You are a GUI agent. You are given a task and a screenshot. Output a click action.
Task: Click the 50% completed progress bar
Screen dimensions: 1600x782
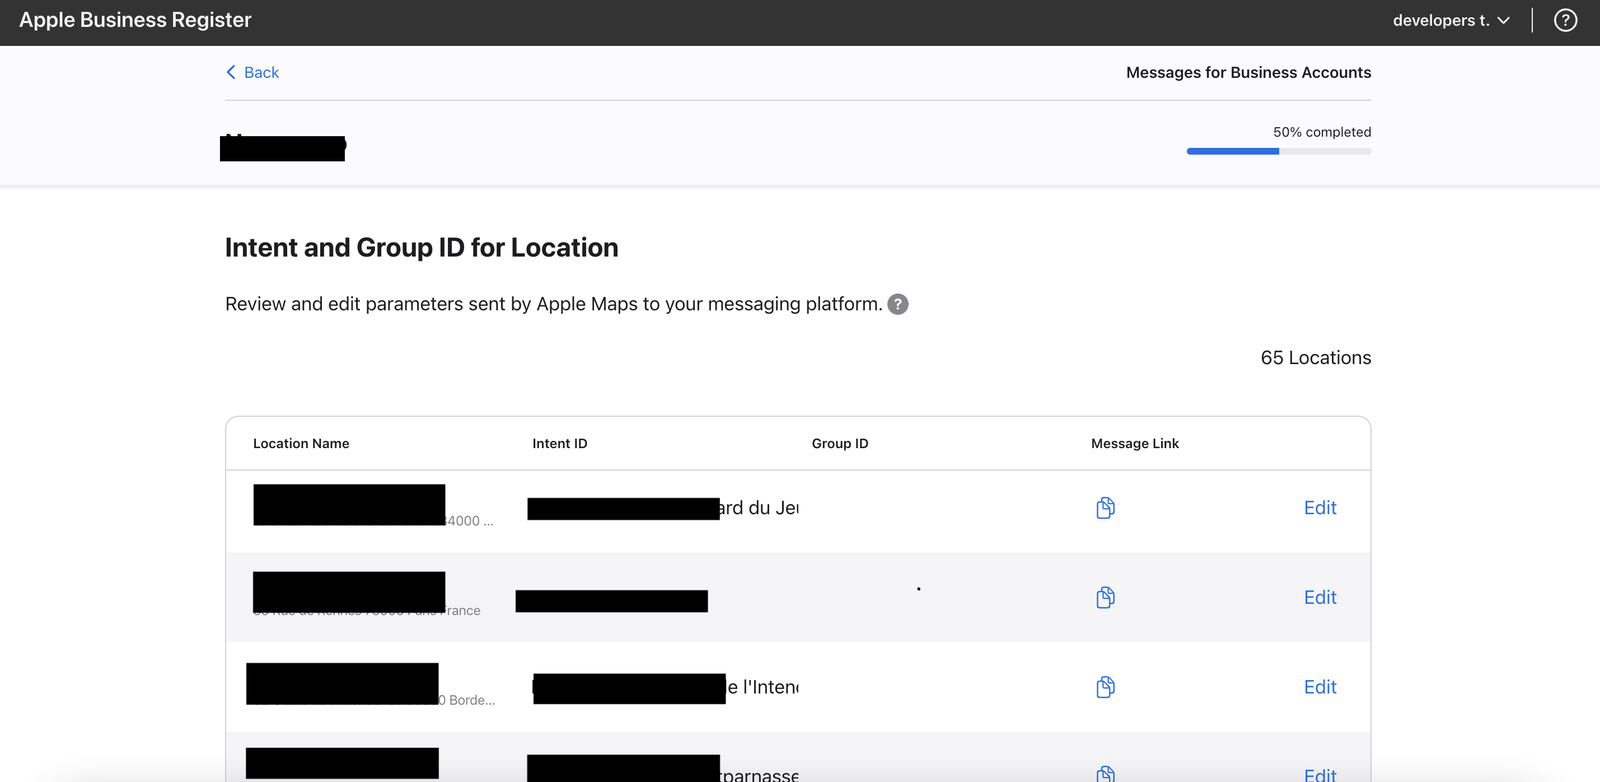pyautogui.click(x=1278, y=151)
